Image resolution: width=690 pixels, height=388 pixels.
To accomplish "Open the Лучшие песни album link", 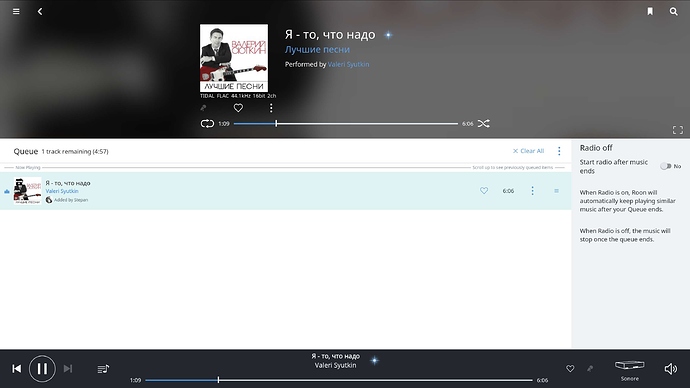I will (x=317, y=50).
